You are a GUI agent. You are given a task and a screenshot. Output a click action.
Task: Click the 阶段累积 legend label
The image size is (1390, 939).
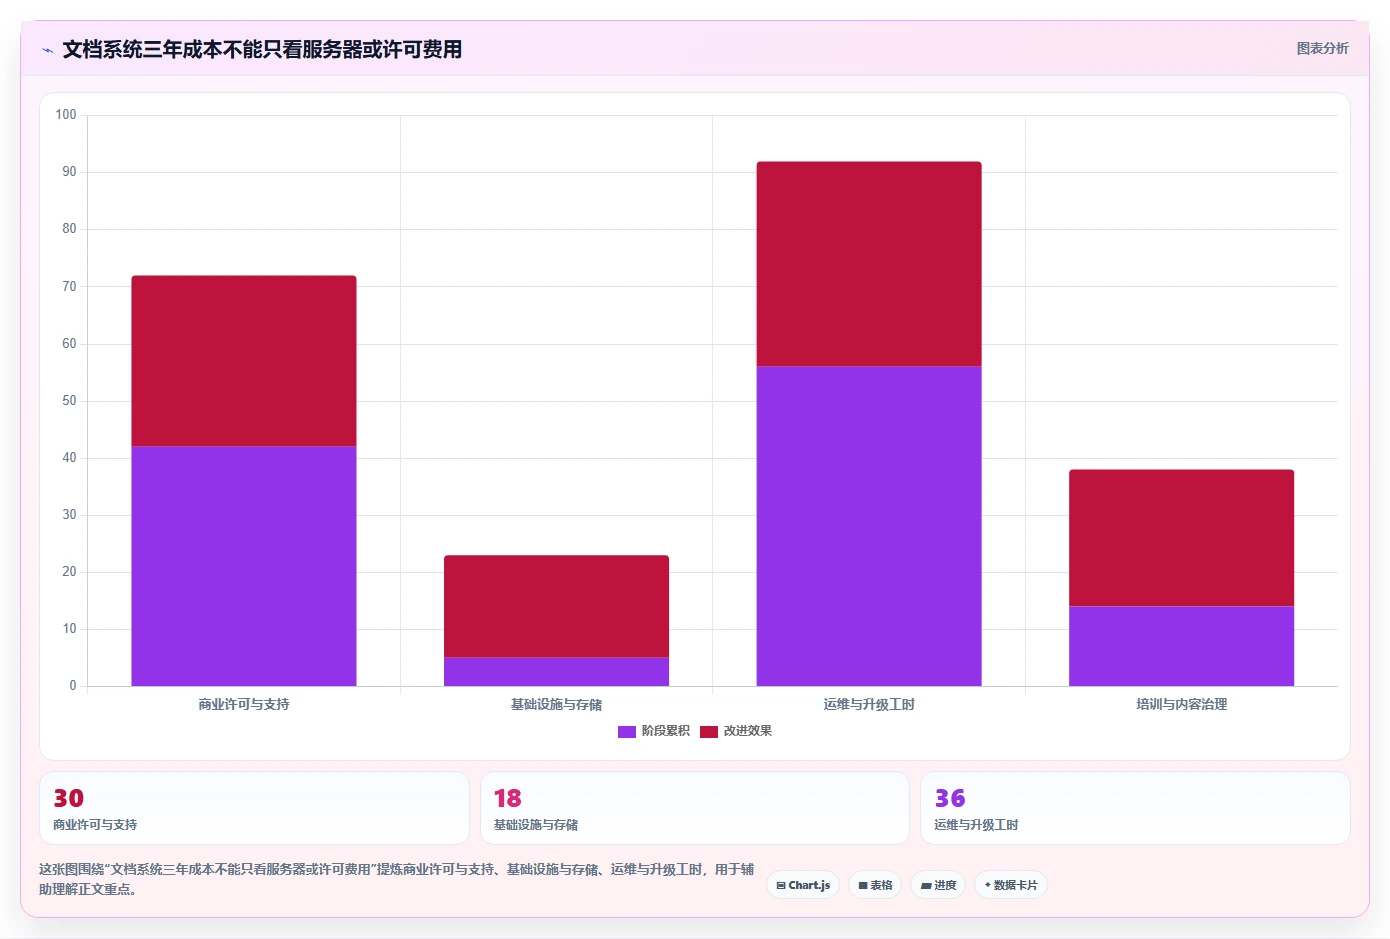click(x=666, y=731)
